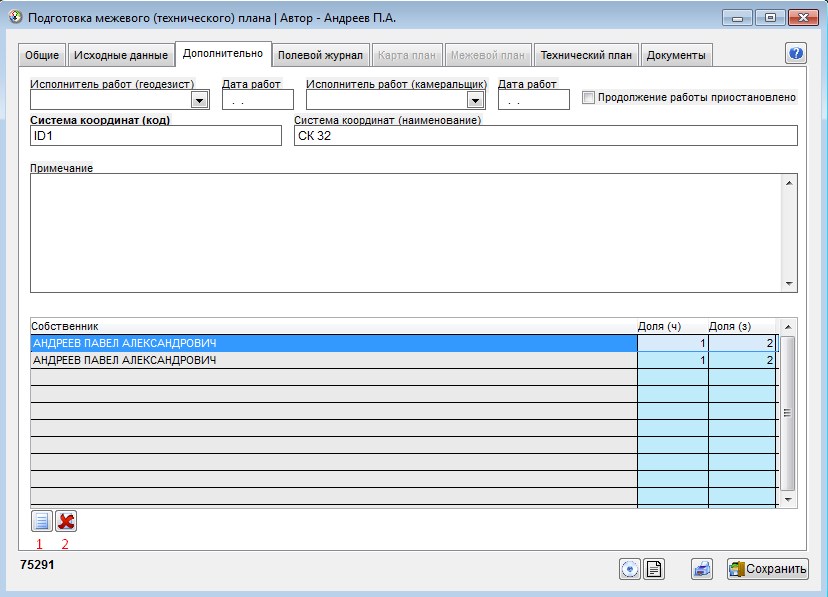Click the document page icon at the bottom
This screenshot has width=828, height=597.
[x=654, y=568]
